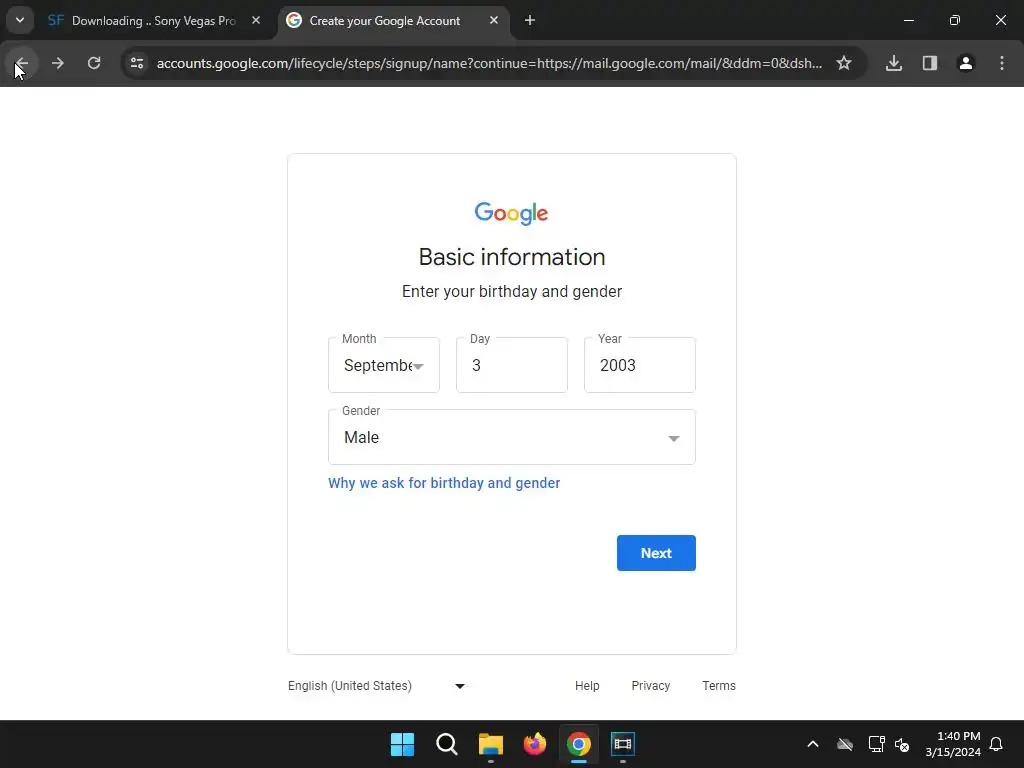The height and width of the screenshot is (768, 1024).
Task: Open the Chrome side panel
Action: [930, 63]
